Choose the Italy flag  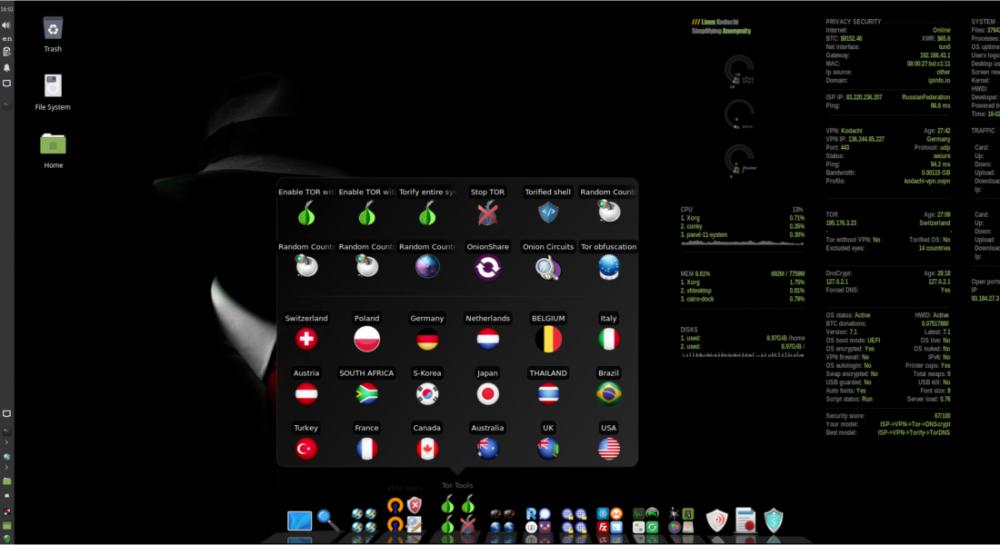(608, 339)
